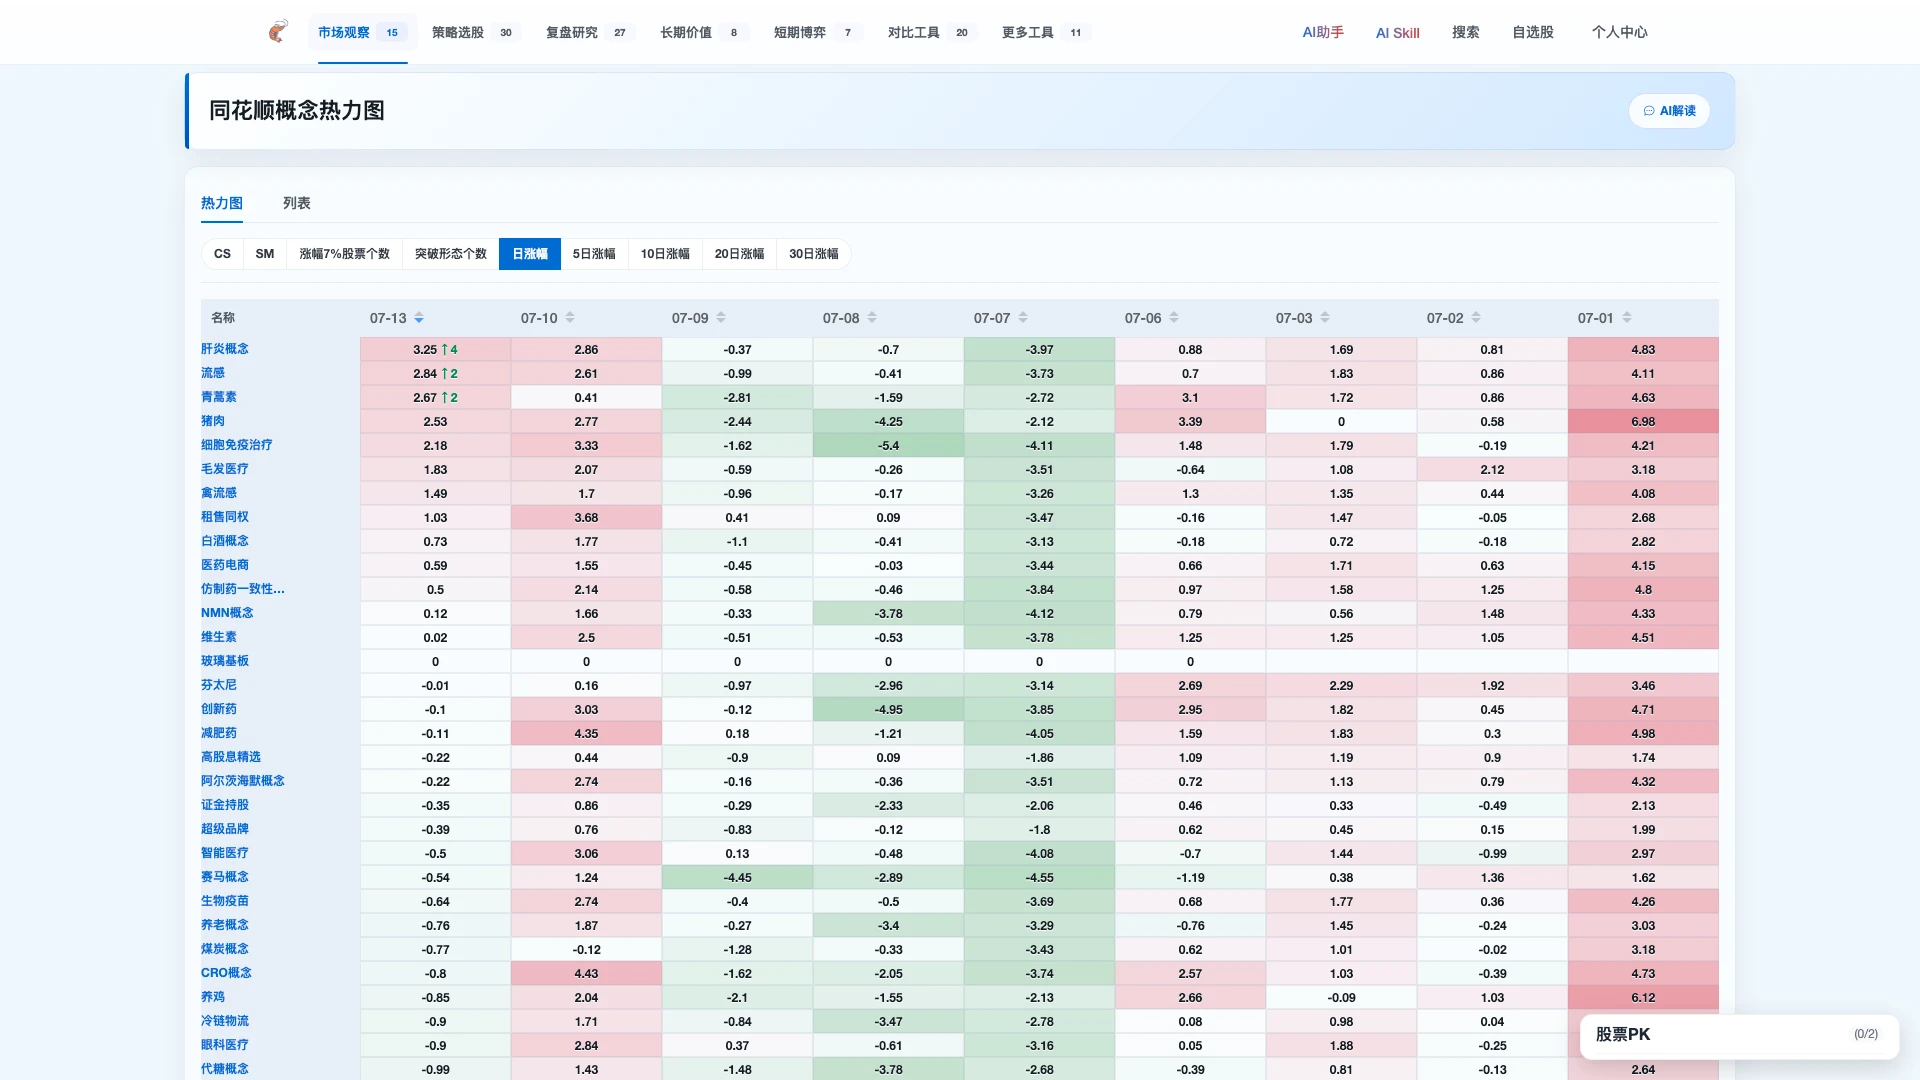
Task: Open the 玻璃基板 concept link
Action: tap(225, 661)
